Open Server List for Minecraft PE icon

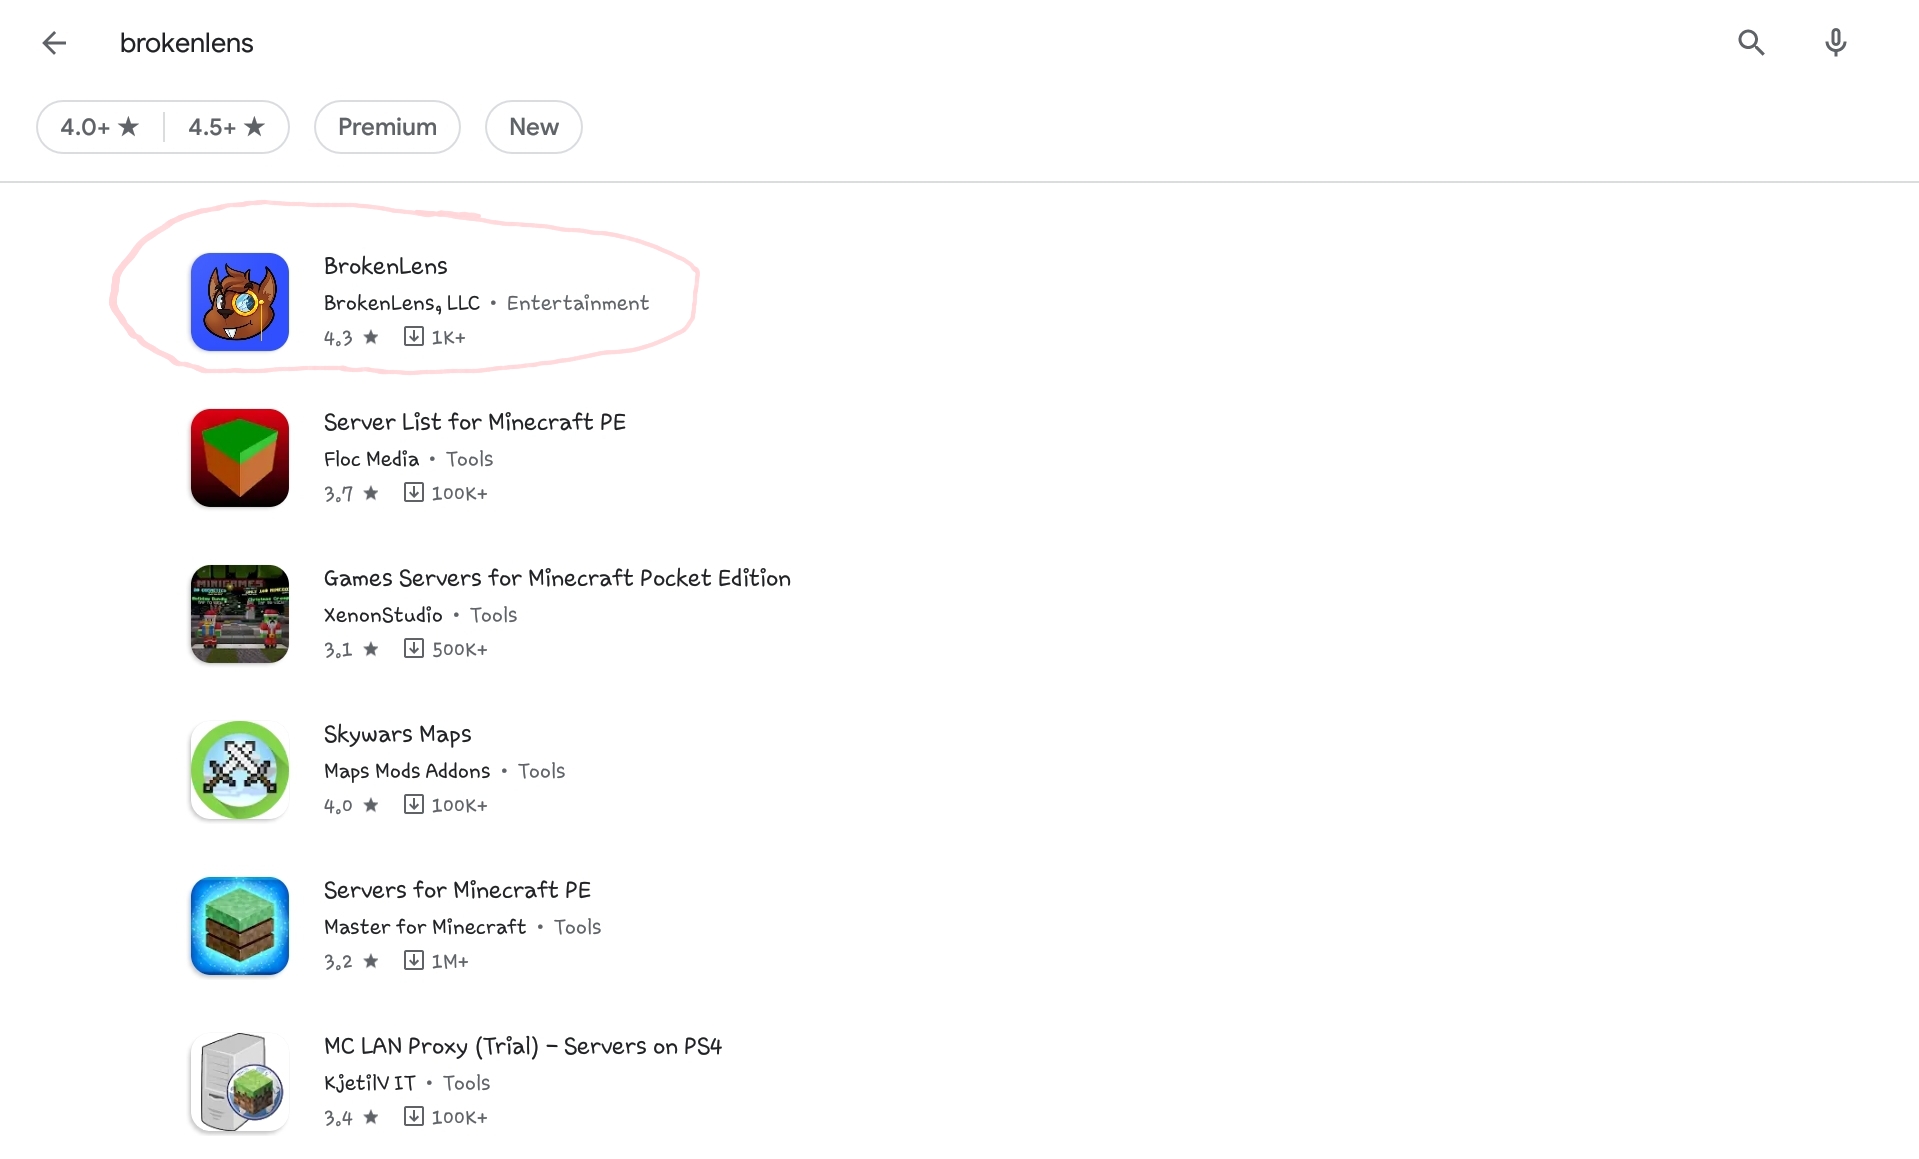(240, 458)
